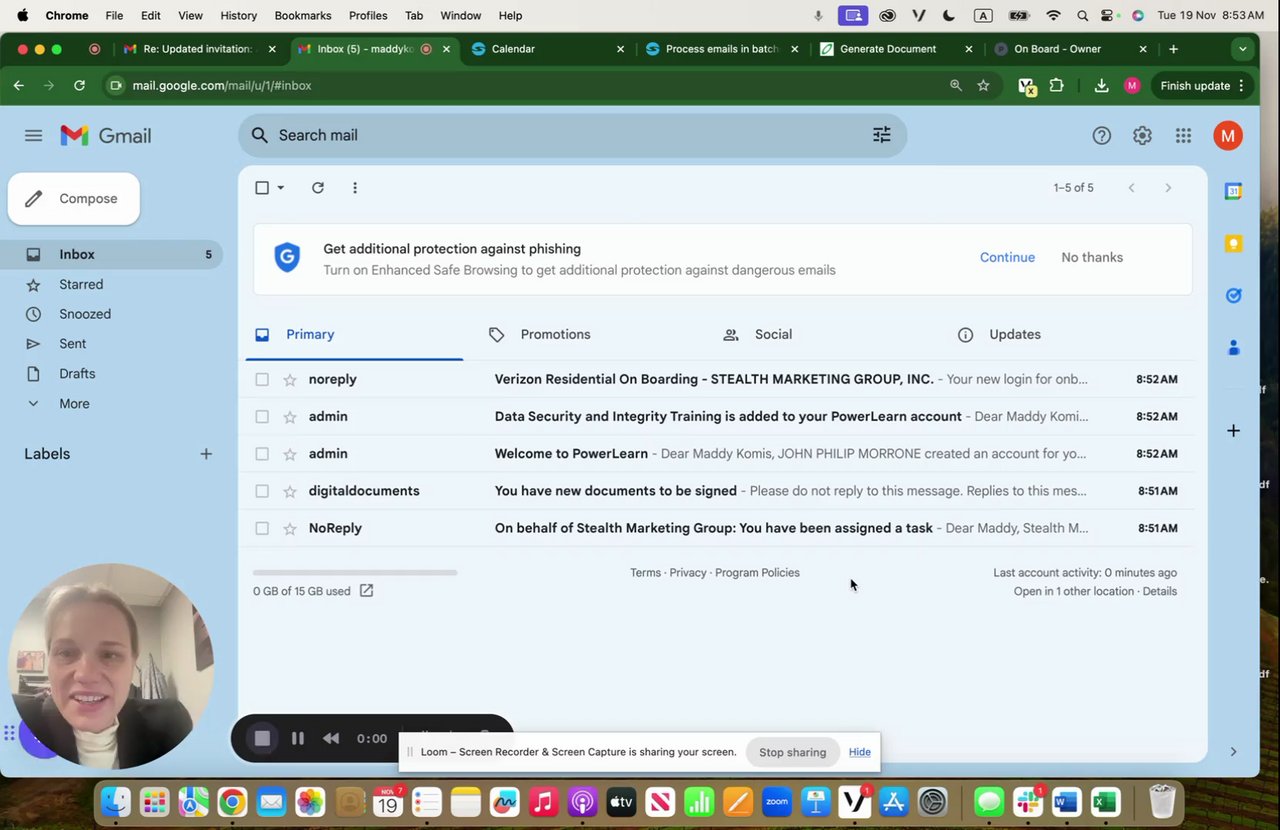Create a new label with plus icon
Viewport: 1280px width, 830px height.
[206, 454]
